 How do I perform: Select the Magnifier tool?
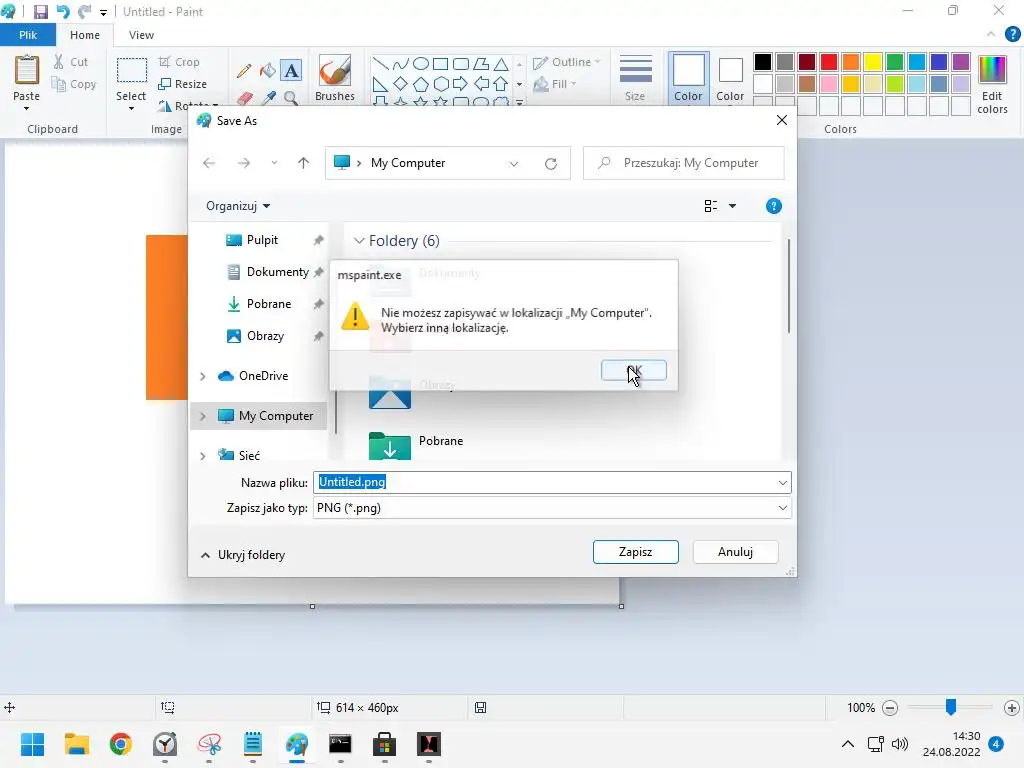pos(291,98)
